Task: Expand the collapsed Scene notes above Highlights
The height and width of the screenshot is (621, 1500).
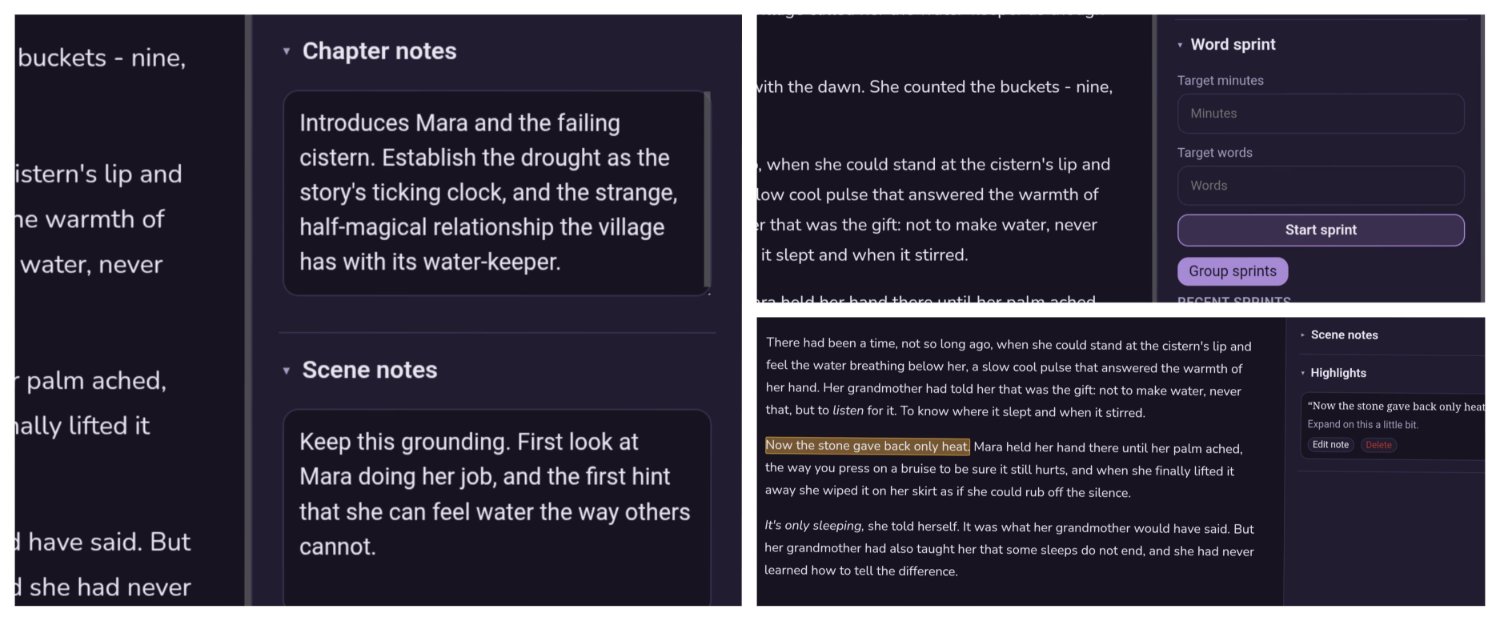Action: (x=1303, y=335)
